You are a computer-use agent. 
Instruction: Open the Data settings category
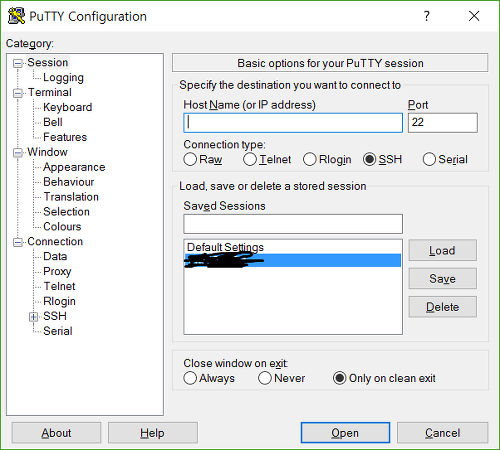pyautogui.click(x=55, y=256)
